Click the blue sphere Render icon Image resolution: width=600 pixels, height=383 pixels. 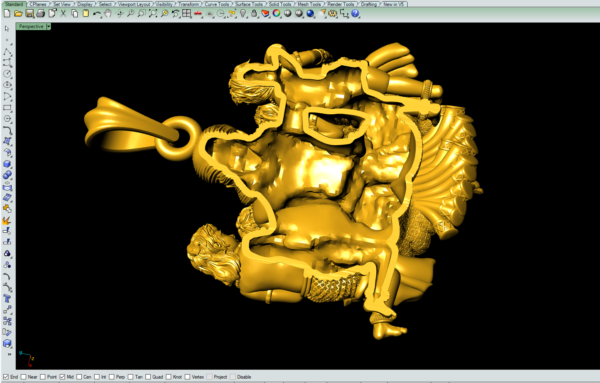point(310,14)
